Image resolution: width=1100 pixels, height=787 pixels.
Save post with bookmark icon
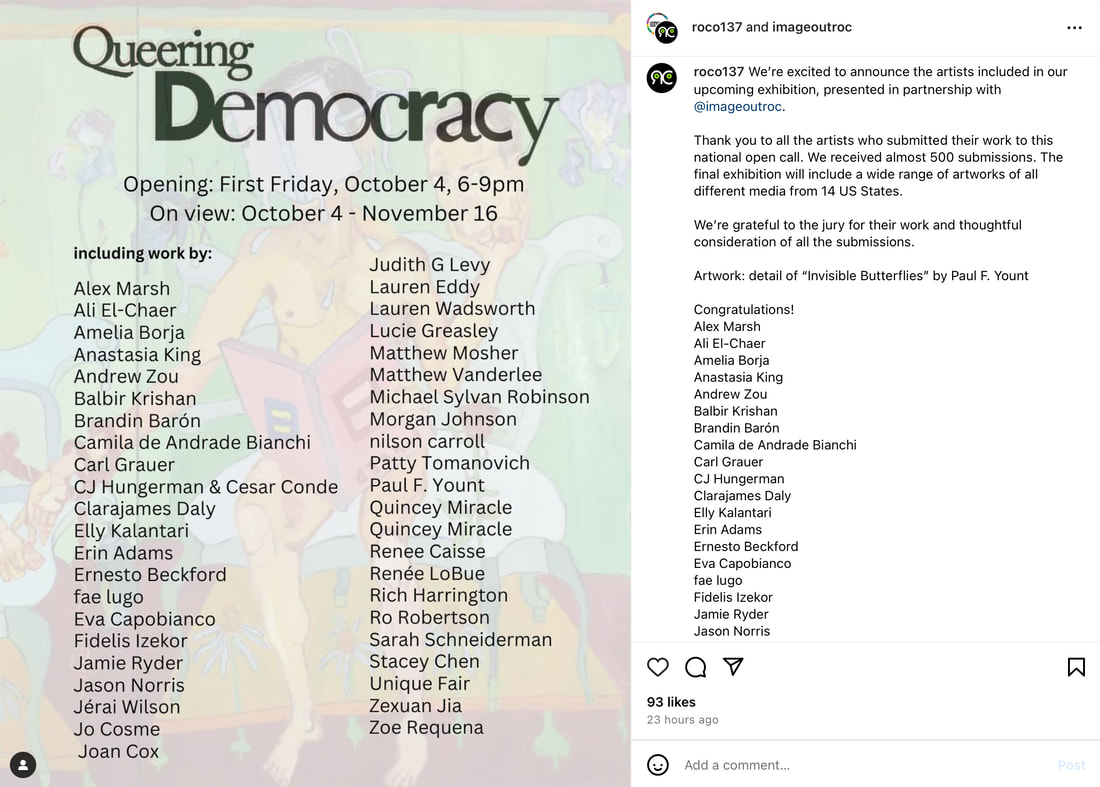click(x=1076, y=666)
